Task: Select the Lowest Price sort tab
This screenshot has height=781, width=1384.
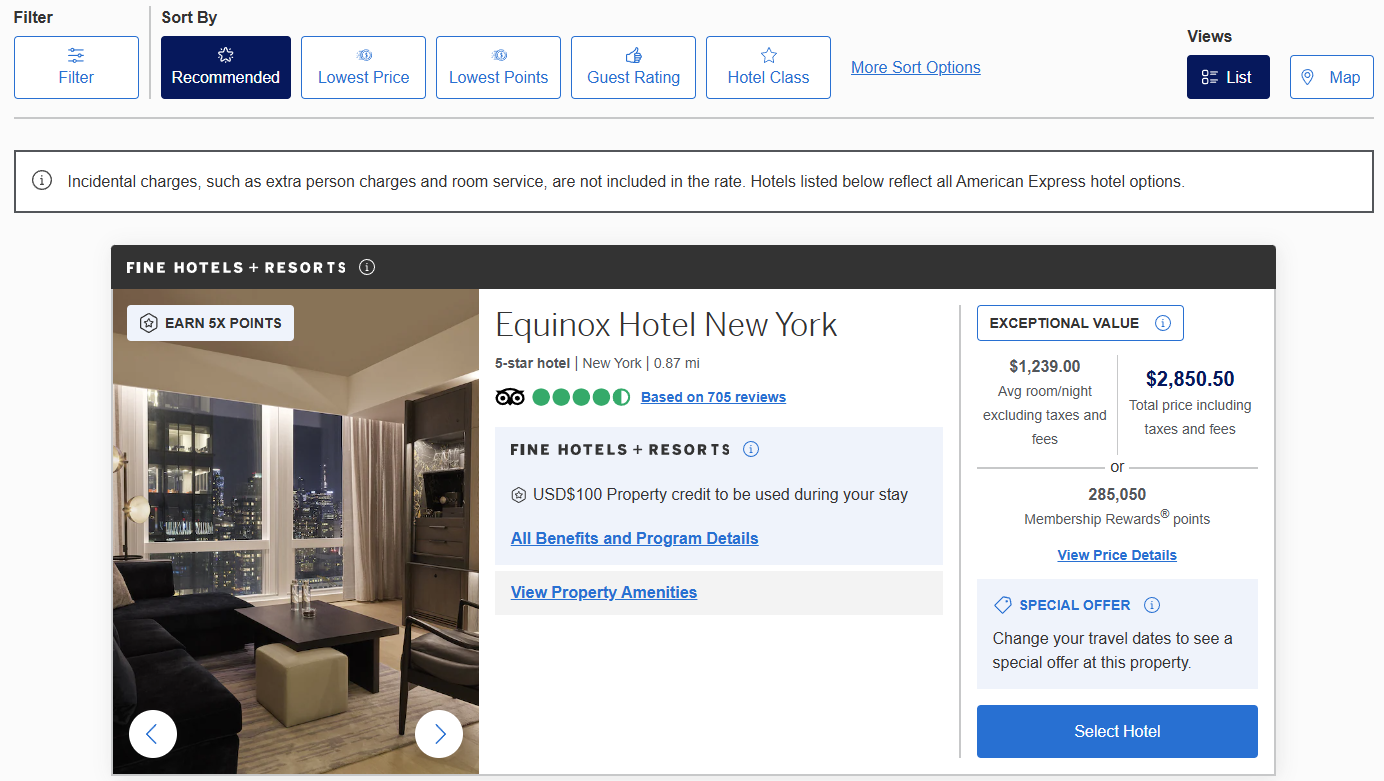Action: (363, 67)
